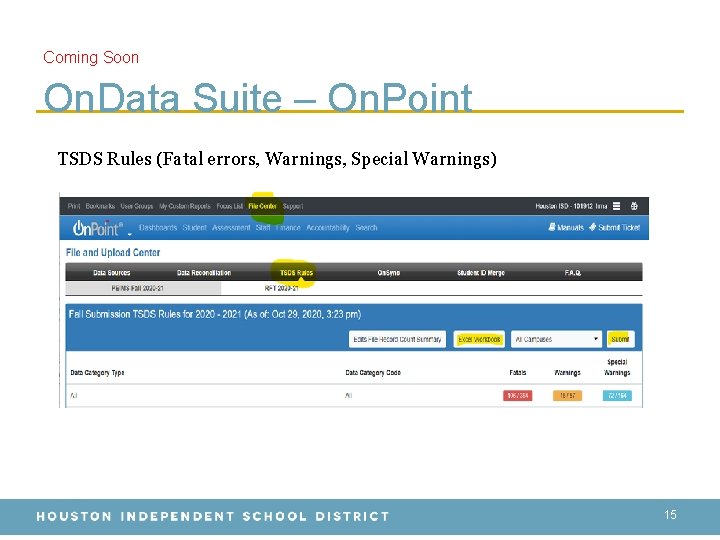Open My Custom Reports
720x540 pixels.
coord(185,206)
